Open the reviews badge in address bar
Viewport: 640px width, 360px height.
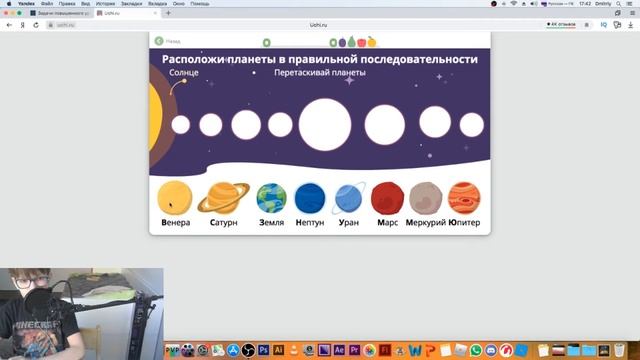pos(561,25)
